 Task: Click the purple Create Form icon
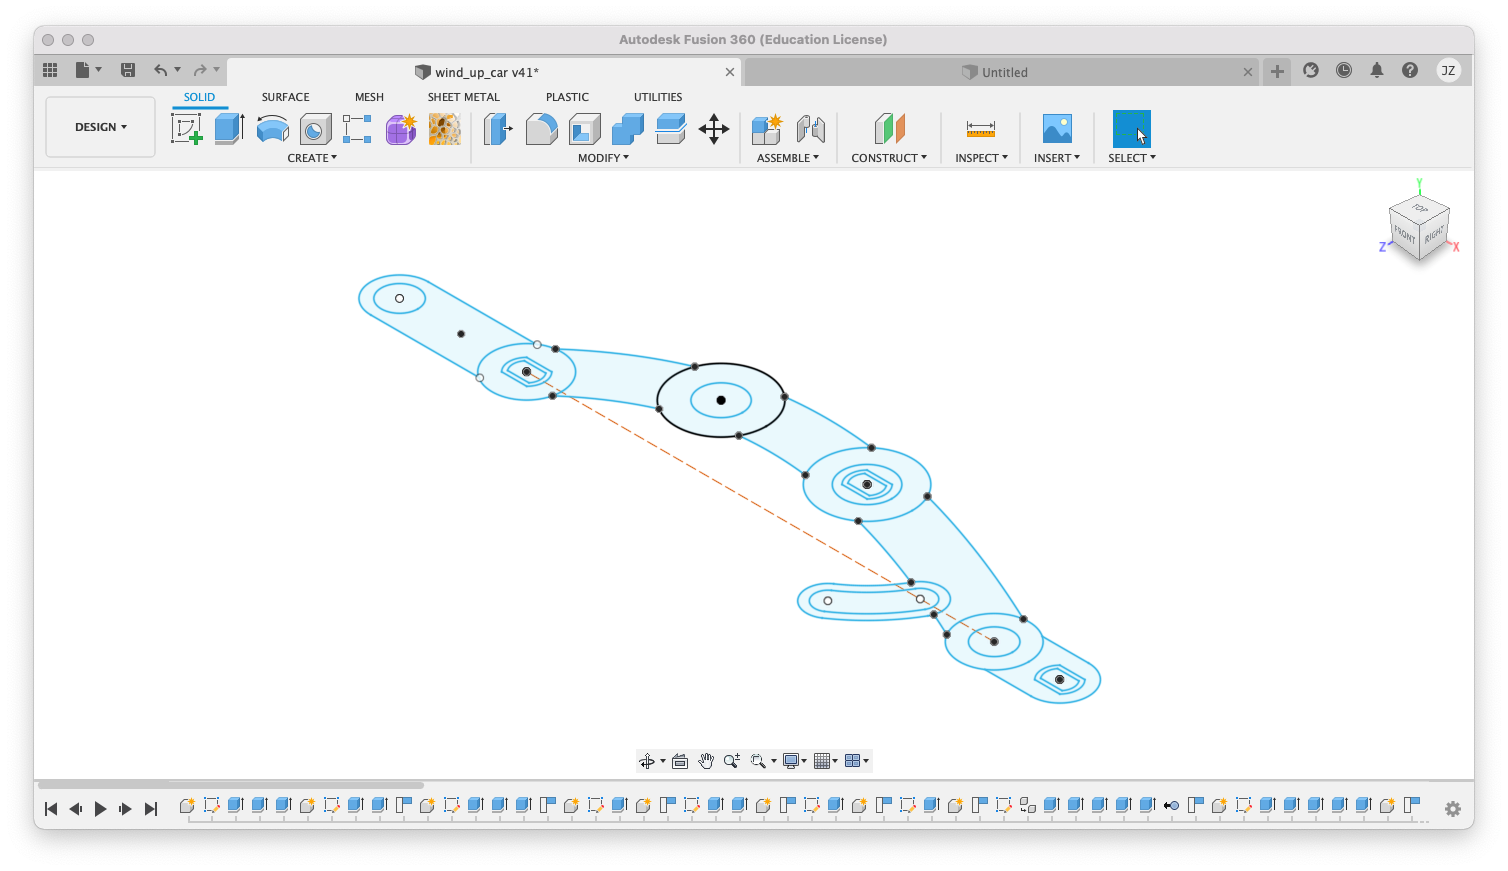(401, 129)
